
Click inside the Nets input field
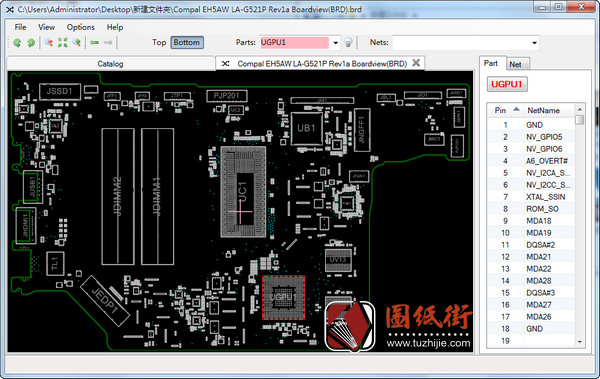coord(461,43)
